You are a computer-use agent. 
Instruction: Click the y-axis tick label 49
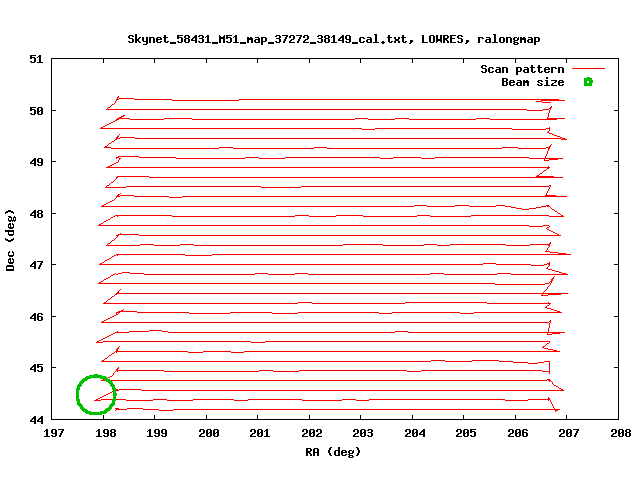(x=36, y=162)
